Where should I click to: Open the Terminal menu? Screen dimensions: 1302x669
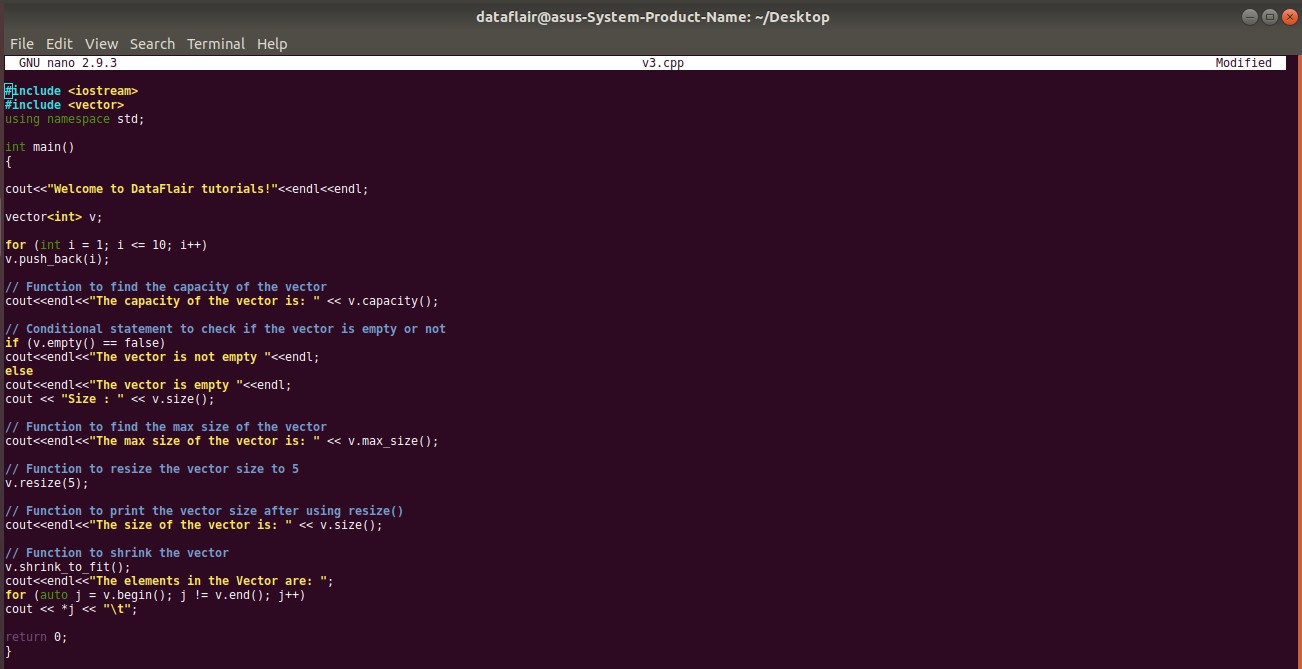tap(215, 43)
